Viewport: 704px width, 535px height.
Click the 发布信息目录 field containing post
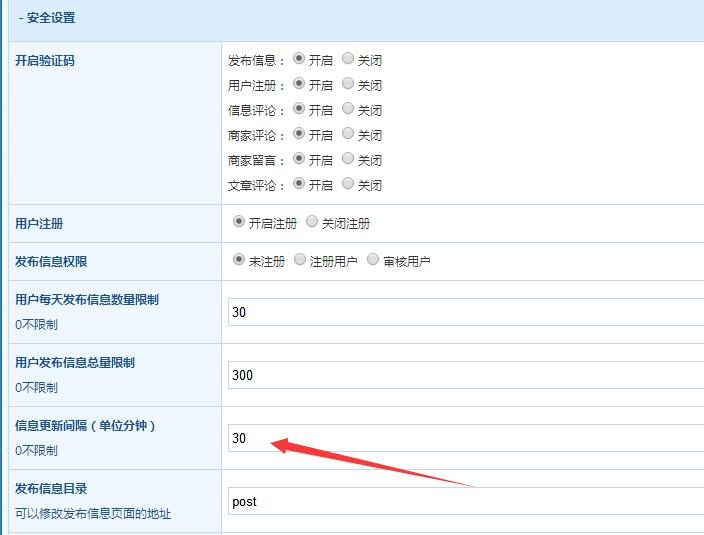click(465, 501)
